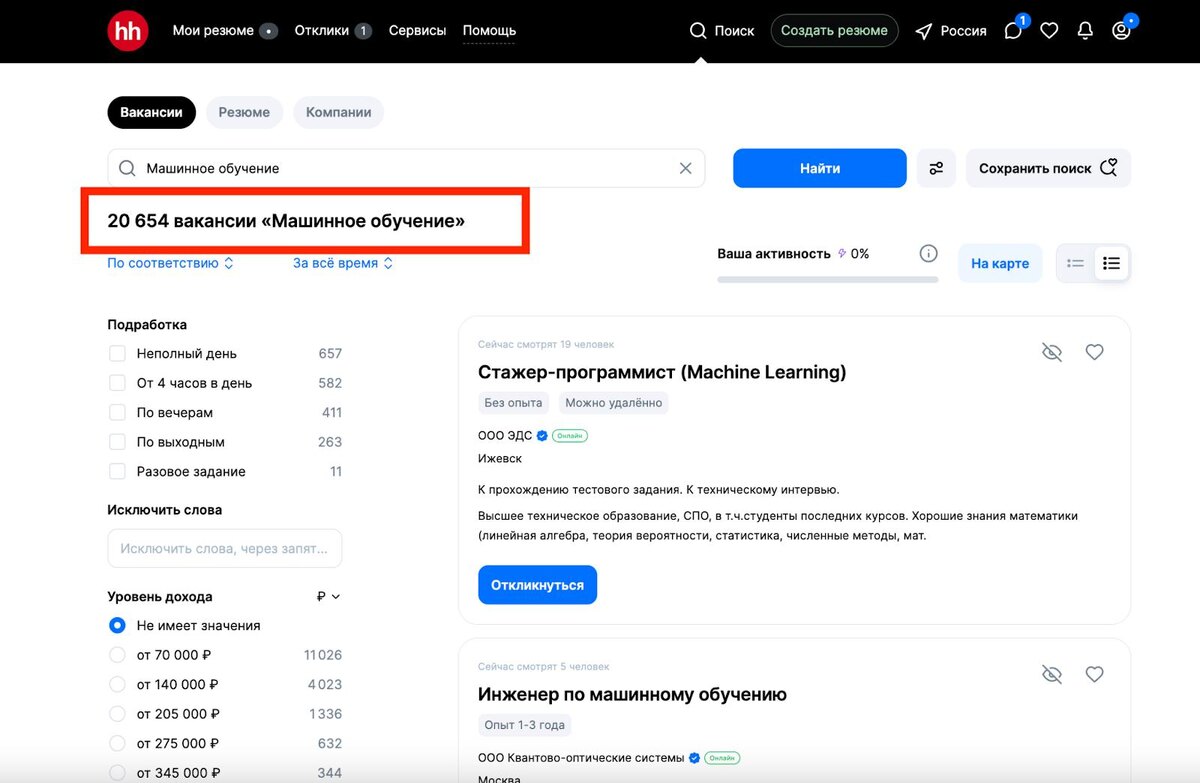Click verified badge next to ООО Квантово-оптические системы
Viewport: 1200px width, 783px height.
(x=694, y=757)
